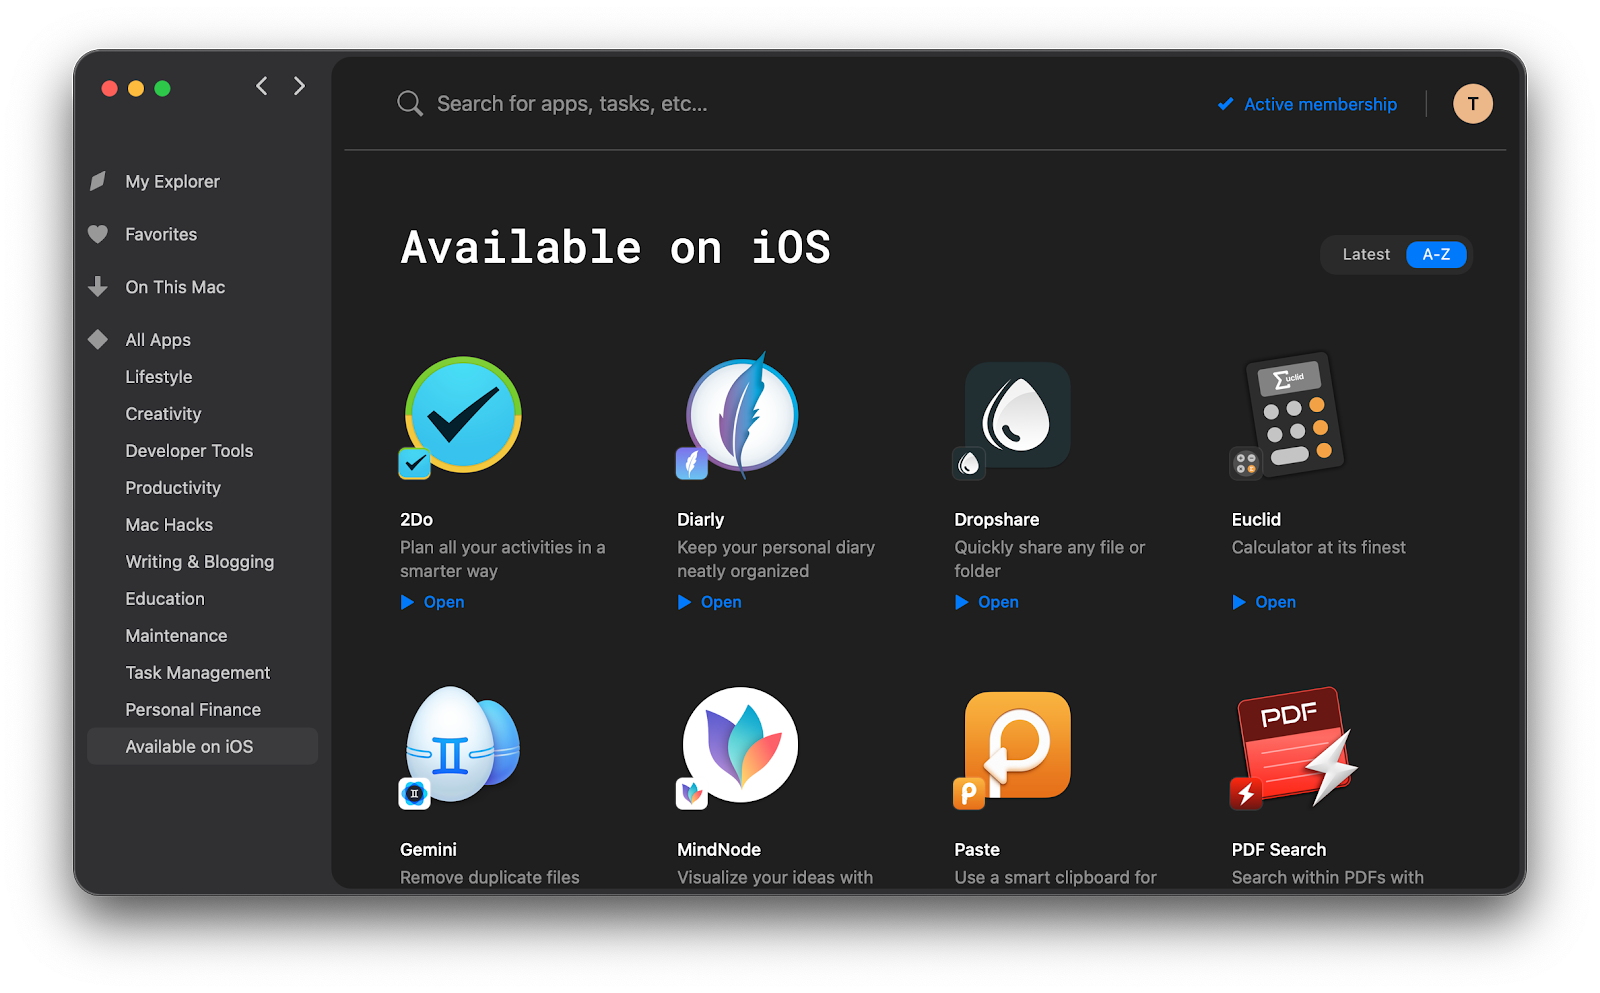Click the search magnifier icon
Screen dimensions: 1600x993
(409, 103)
